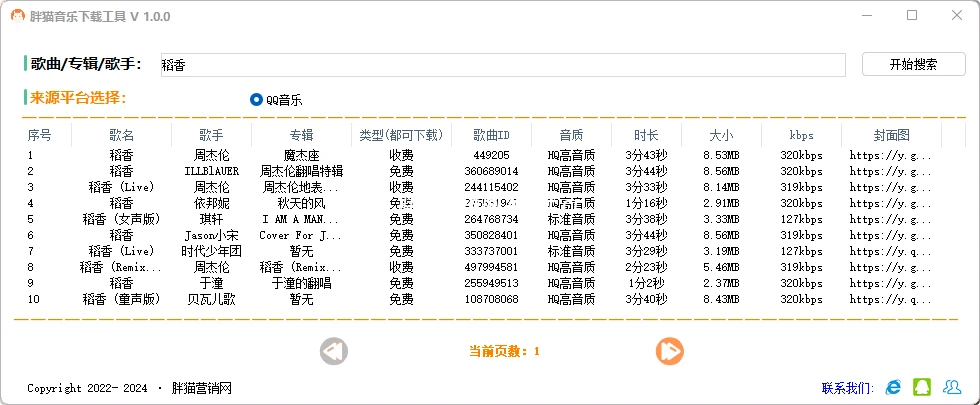Maximize the 胖猫音乐下载工具 window
980x405 pixels.
tap(912, 16)
